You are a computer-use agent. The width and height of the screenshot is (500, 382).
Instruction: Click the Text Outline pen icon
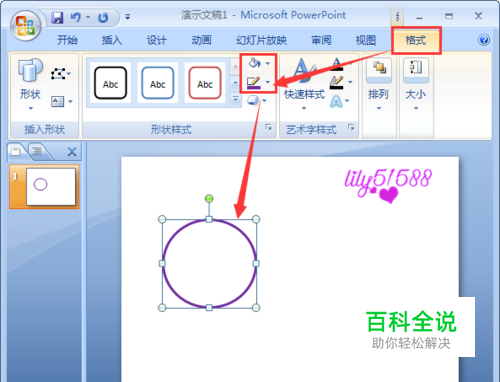click(x=337, y=82)
